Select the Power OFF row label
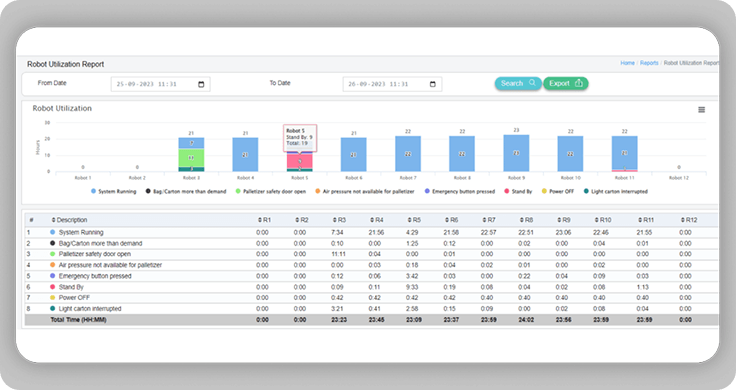Screen dimensions: 736x390 coord(74,298)
